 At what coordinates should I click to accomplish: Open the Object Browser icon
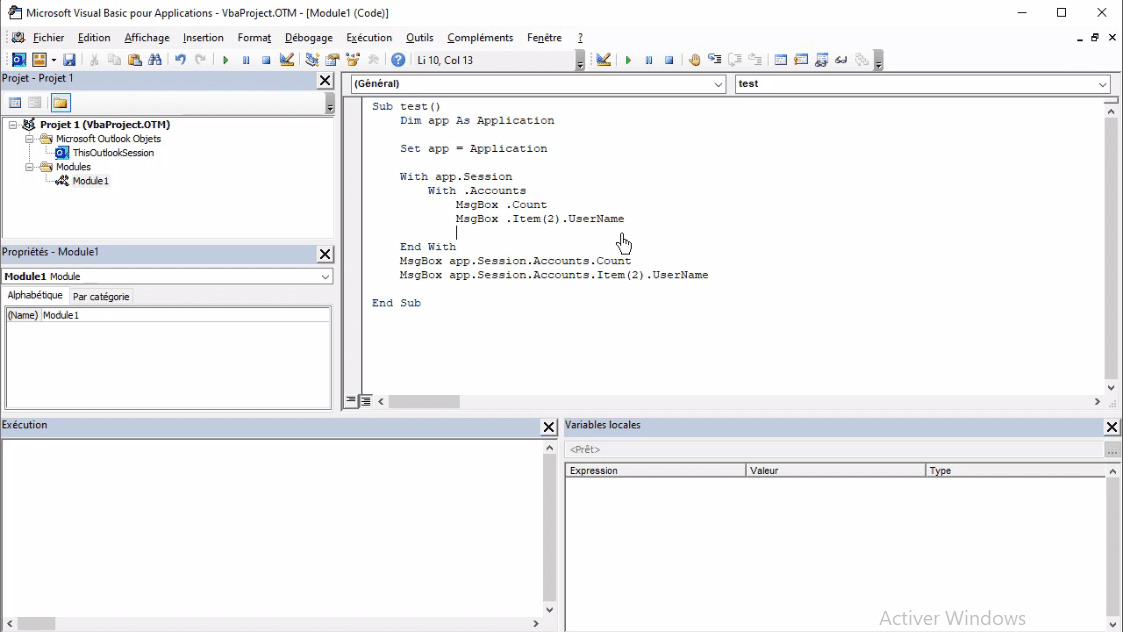350,59
